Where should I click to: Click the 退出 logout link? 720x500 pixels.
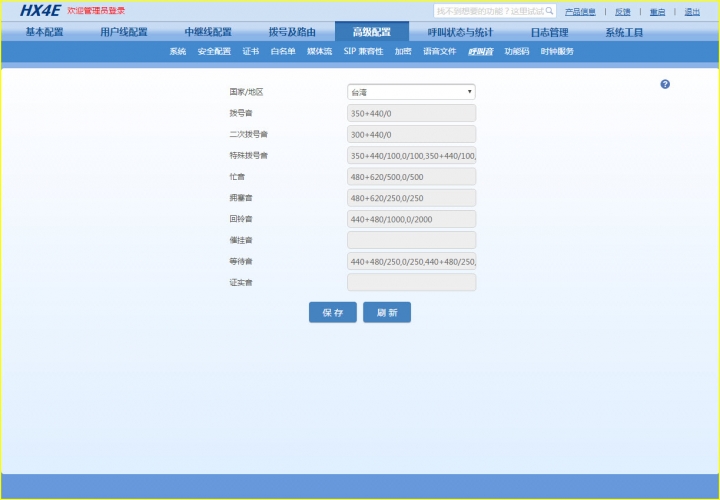(x=692, y=11)
